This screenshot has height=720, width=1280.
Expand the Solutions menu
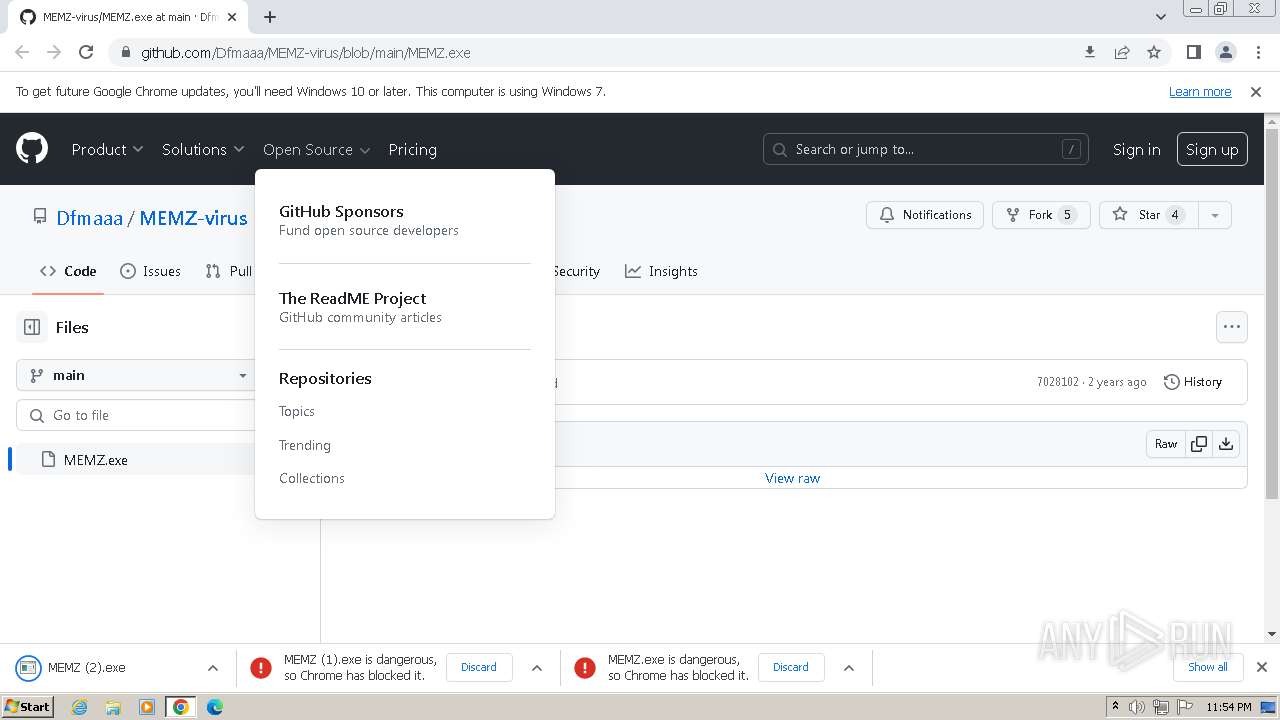pyautogui.click(x=203, y=149)
